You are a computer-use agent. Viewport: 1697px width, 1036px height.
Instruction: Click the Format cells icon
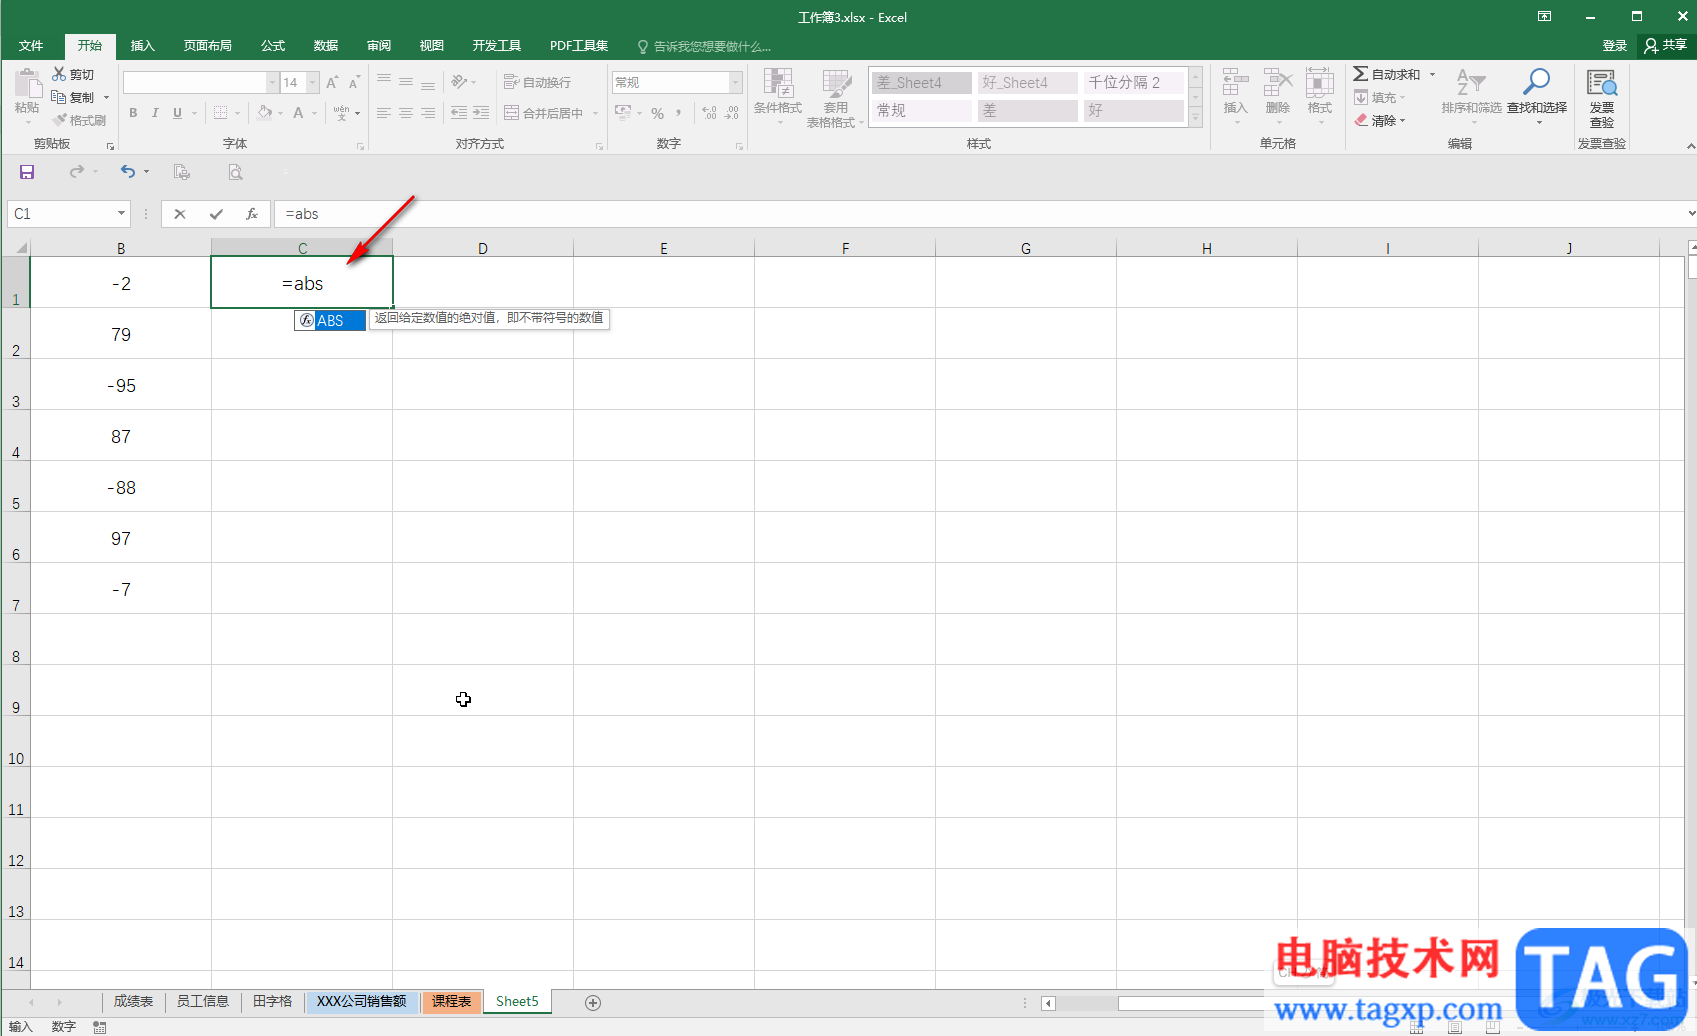[x=1320, y=83]
